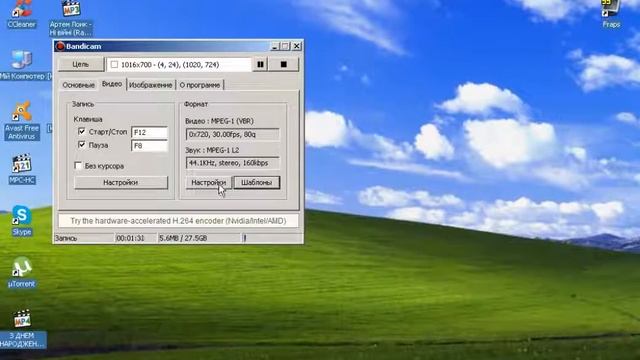Switch to the Основные tab
Screen dimensions: 640x360
pyautogui.click(x=78, y=85)
